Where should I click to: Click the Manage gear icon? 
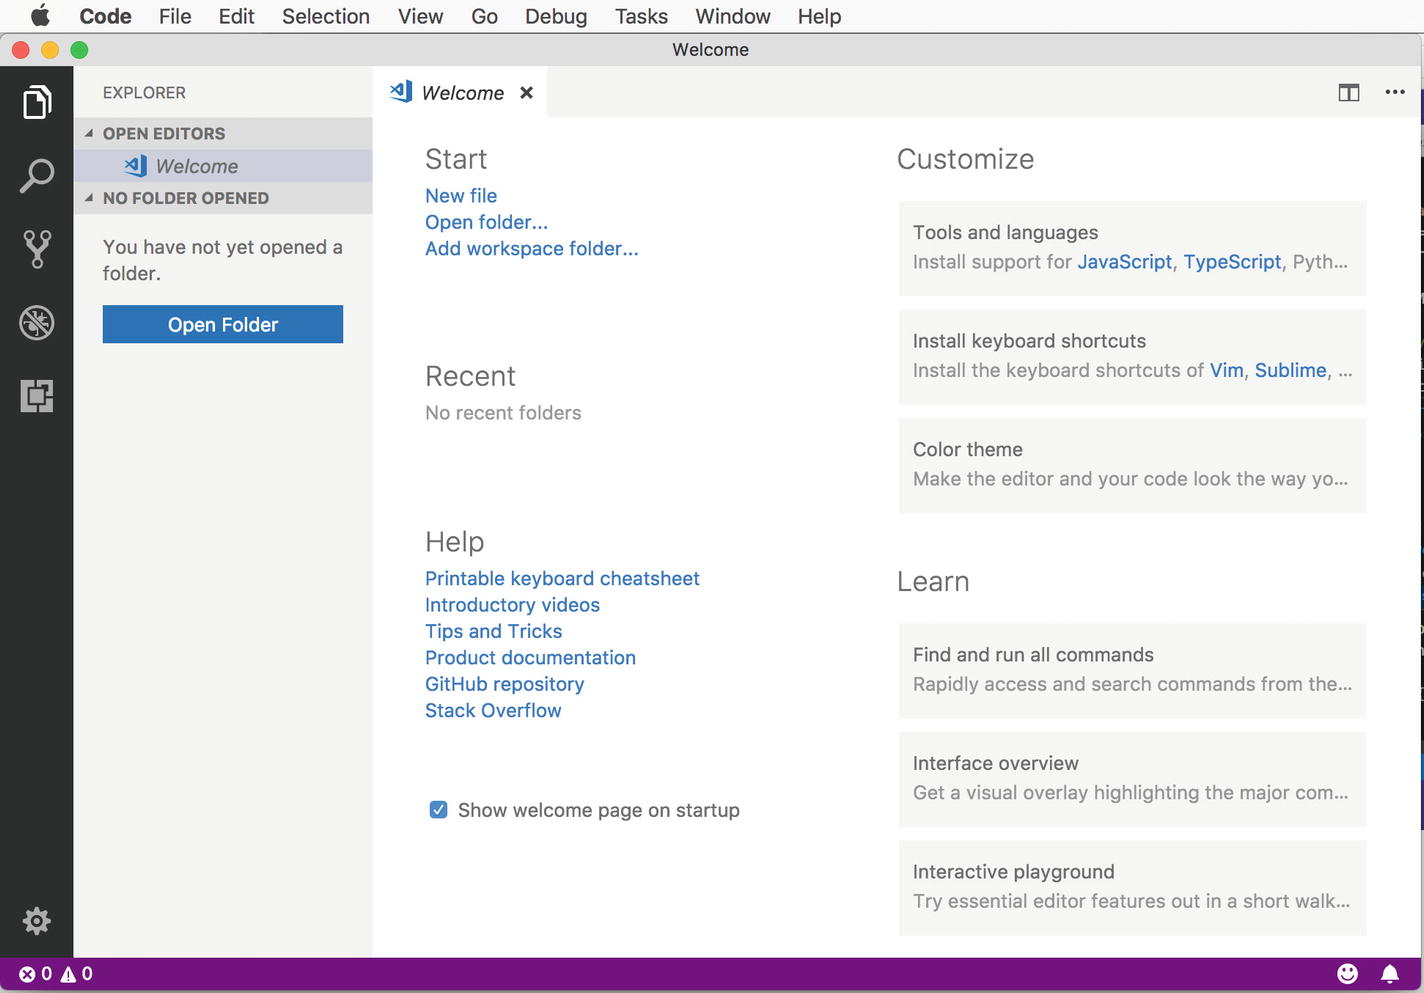coord(37,920)
